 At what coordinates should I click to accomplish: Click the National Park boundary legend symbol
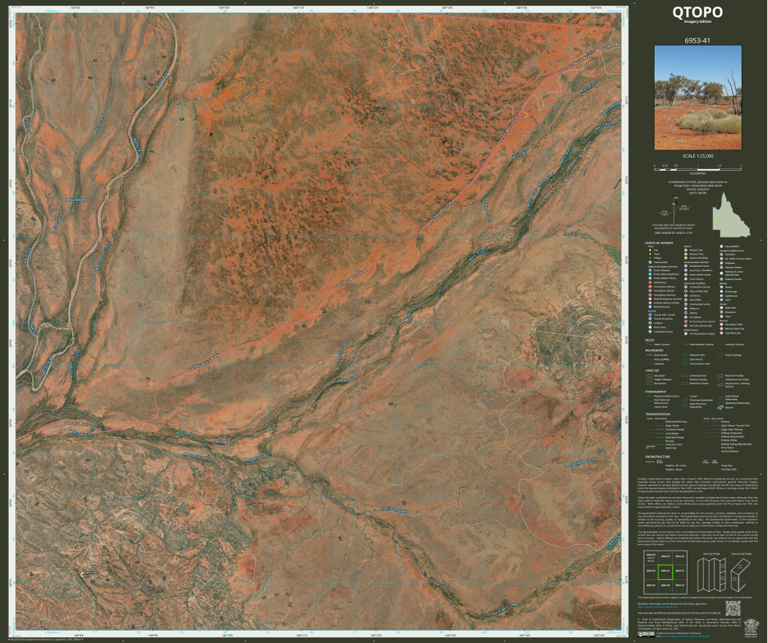click(x=685, y=355)
